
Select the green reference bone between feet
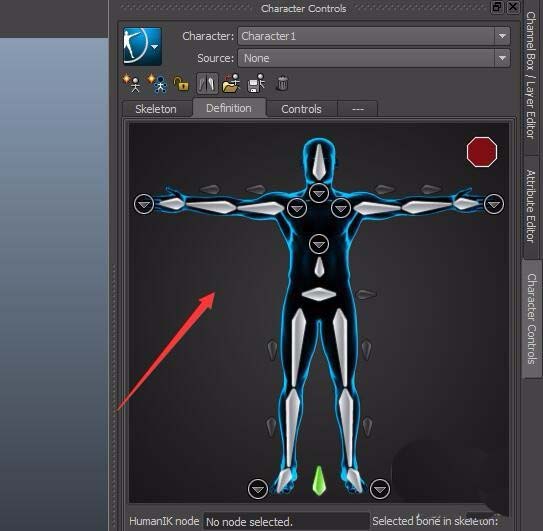pyautogui.click(x=319, y=481)
